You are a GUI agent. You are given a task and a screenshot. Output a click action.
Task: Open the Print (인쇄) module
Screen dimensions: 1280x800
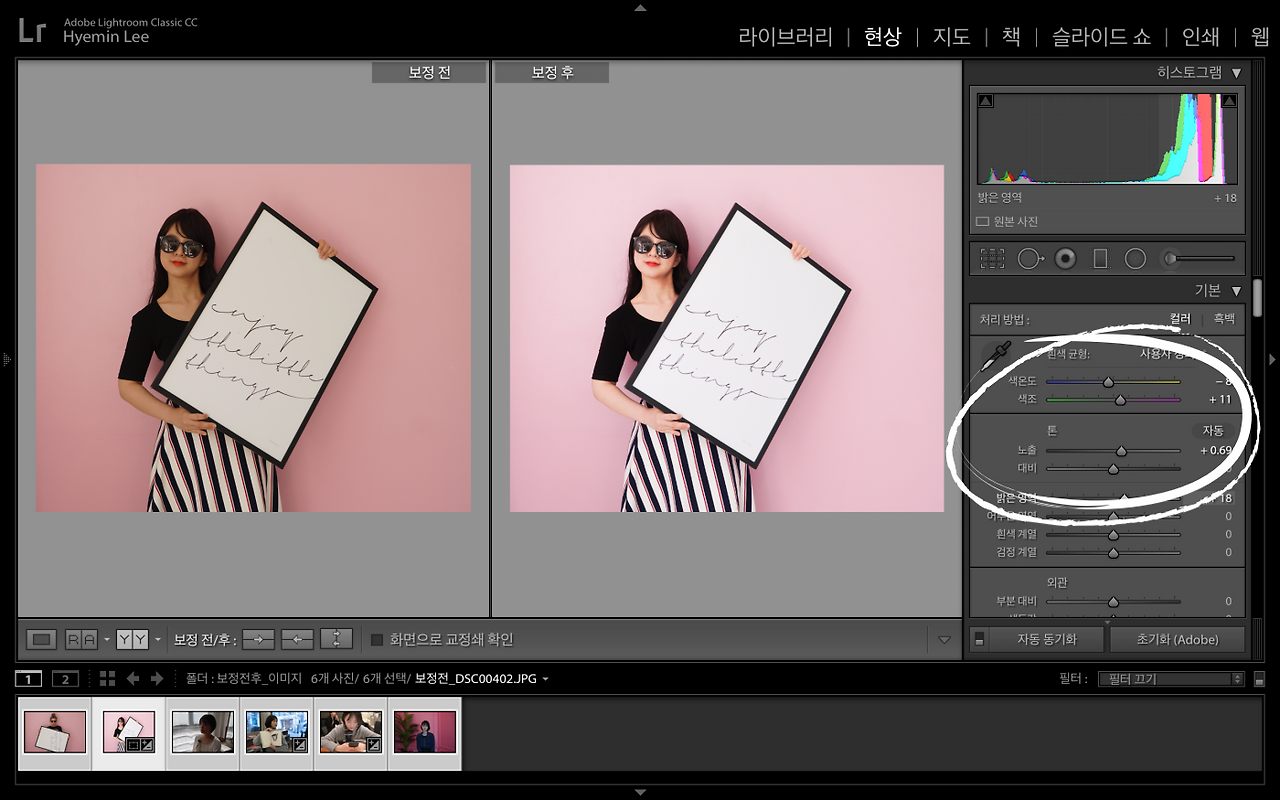[x=1200, y=37]
